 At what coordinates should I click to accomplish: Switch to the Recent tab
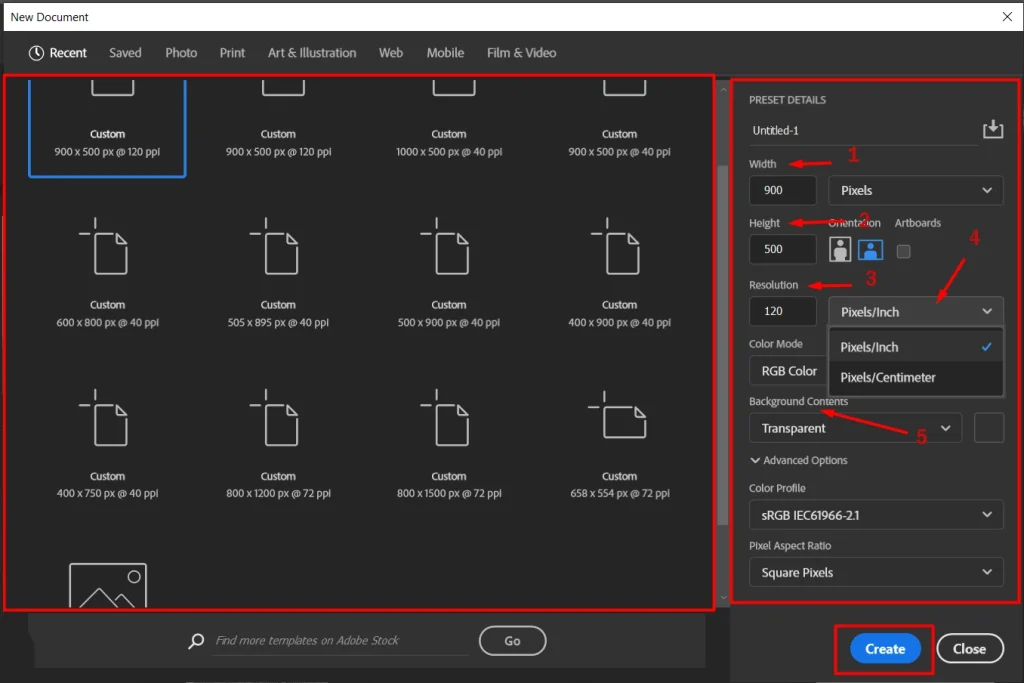pyautogui.click(x=57, y=53)
